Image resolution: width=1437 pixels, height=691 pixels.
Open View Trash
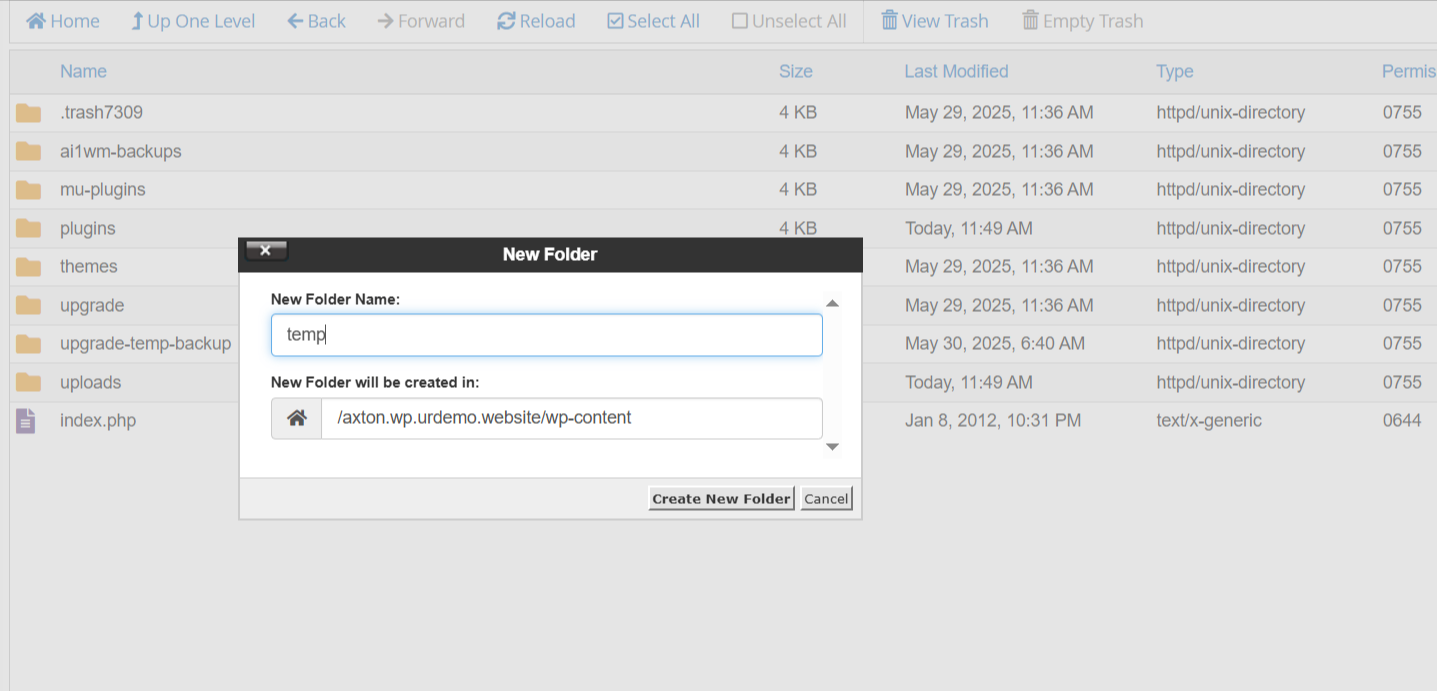[934, 21]
